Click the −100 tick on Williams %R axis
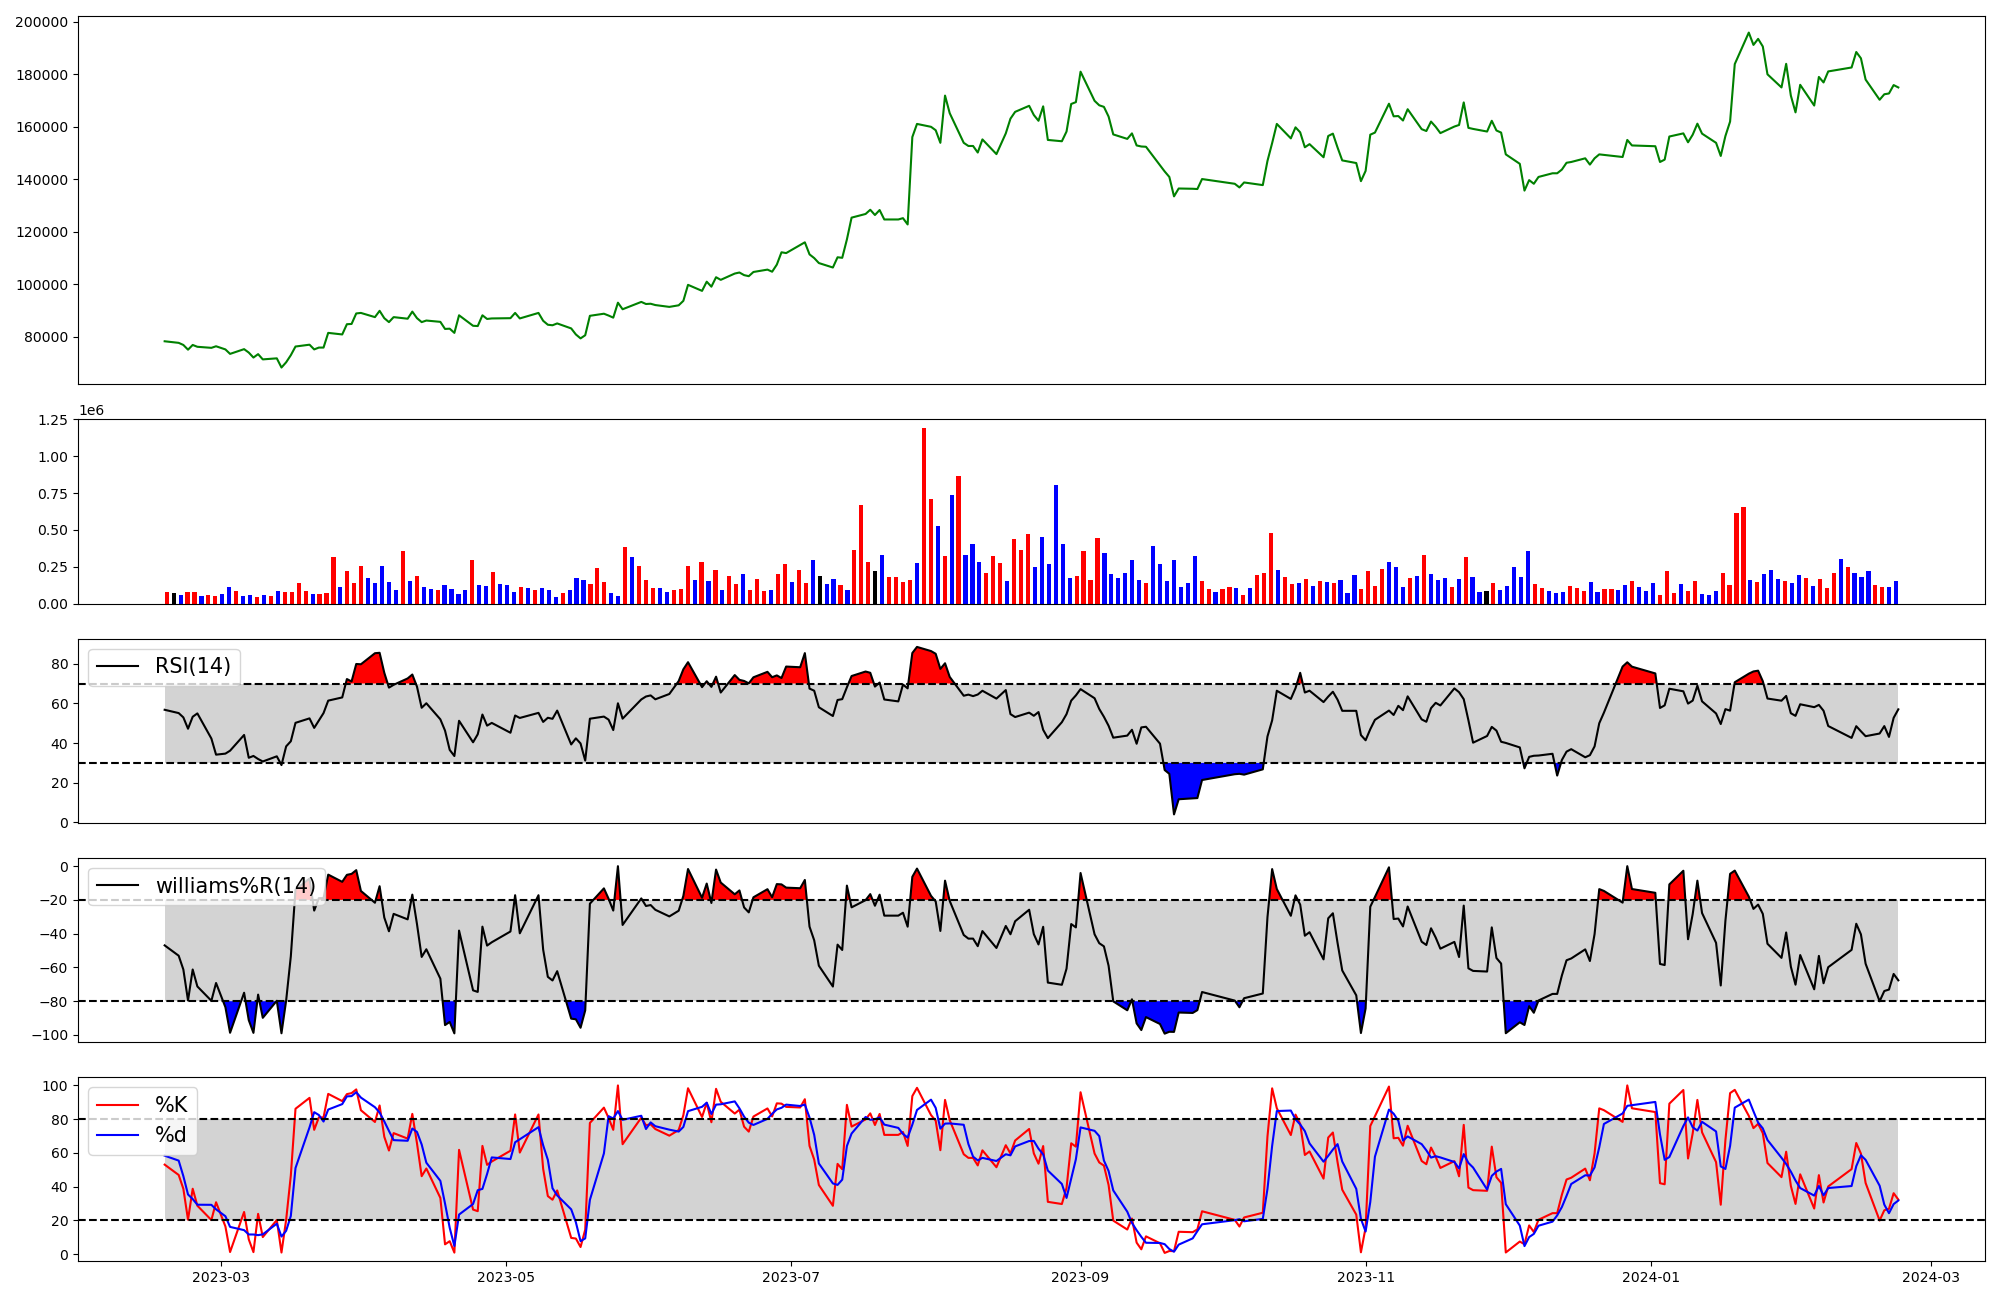 [48, 1035]
